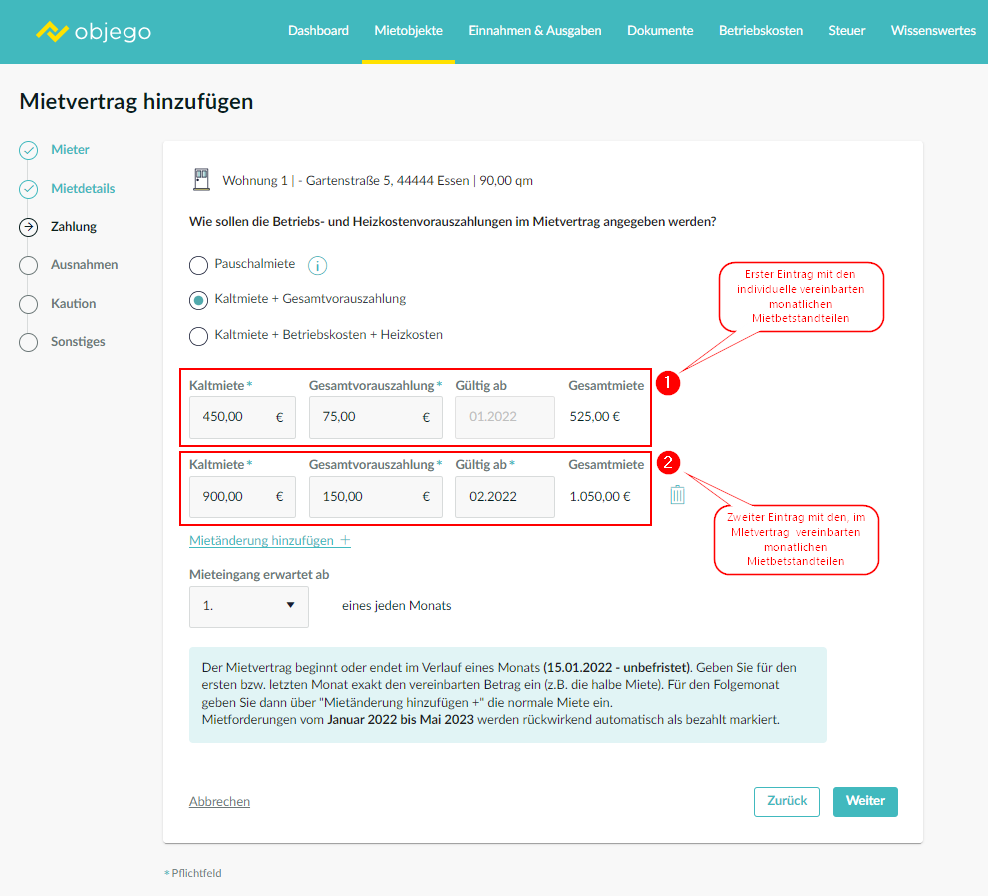
Task: Click the Mietdetails completed step checkmark
Action: (29, 189)
